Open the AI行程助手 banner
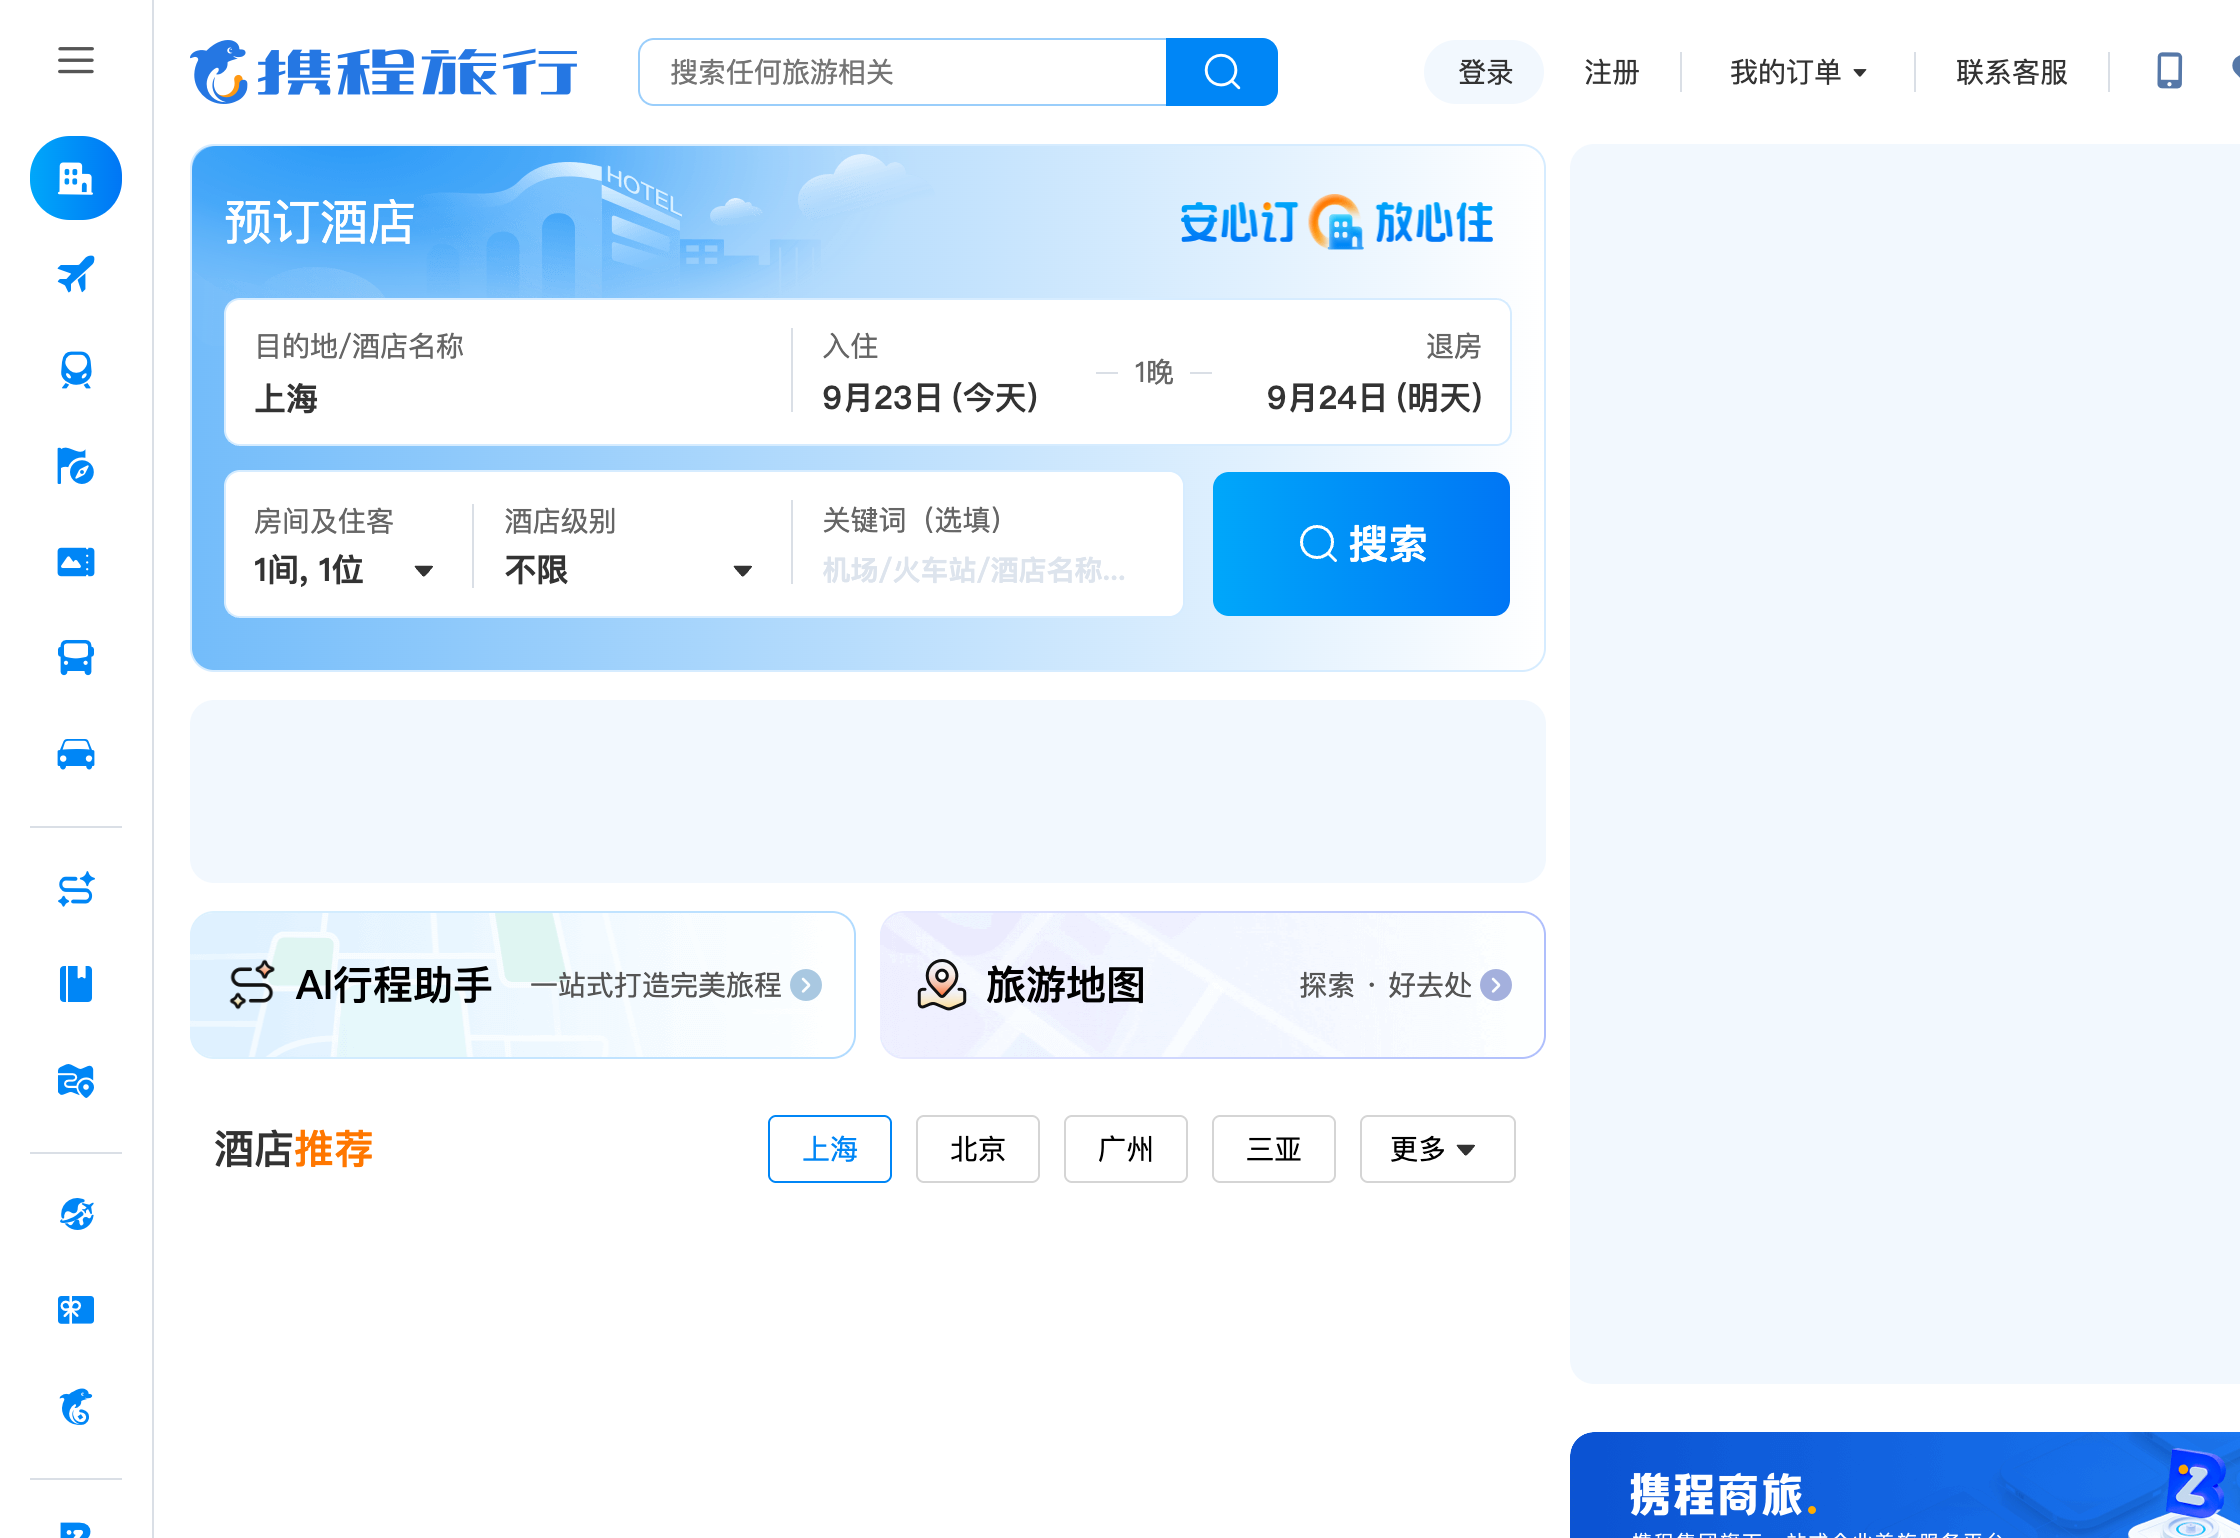The image size is (2240, 1538). pyautogui.click(x=523, y=985)
